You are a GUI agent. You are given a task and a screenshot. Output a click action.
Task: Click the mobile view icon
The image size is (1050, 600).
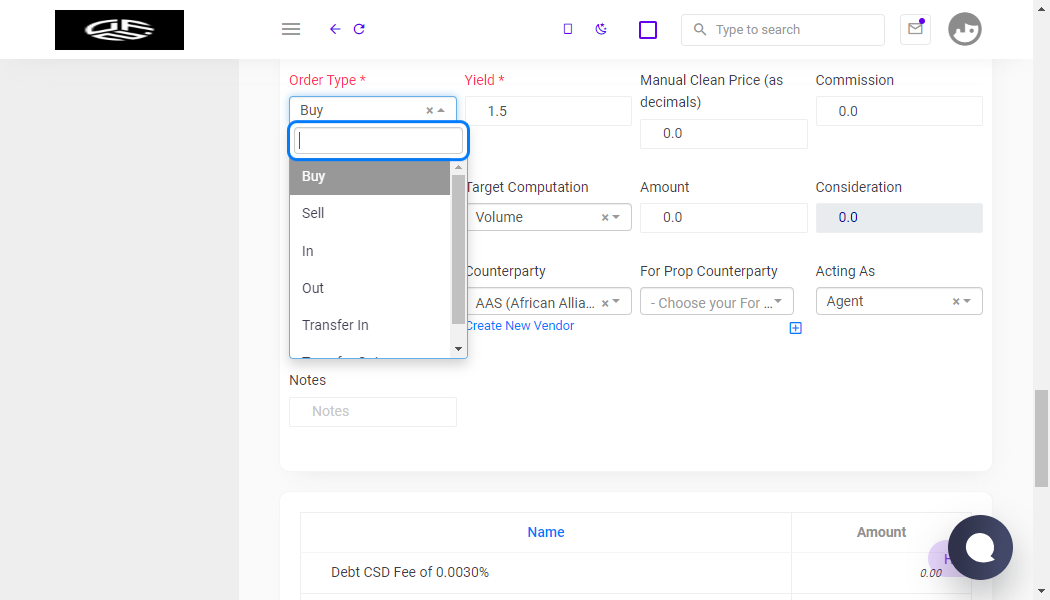(568, 29)
